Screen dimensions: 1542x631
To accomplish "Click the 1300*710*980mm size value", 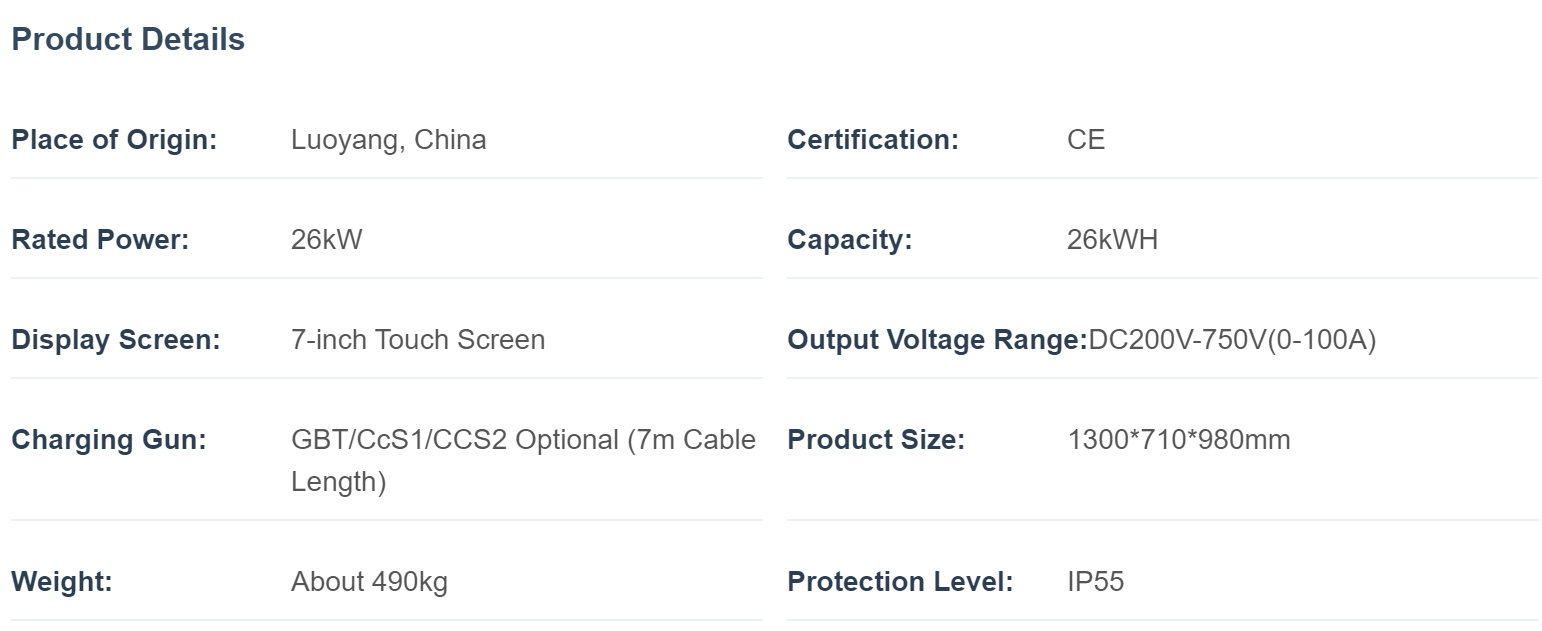I will coord(1179,440).
